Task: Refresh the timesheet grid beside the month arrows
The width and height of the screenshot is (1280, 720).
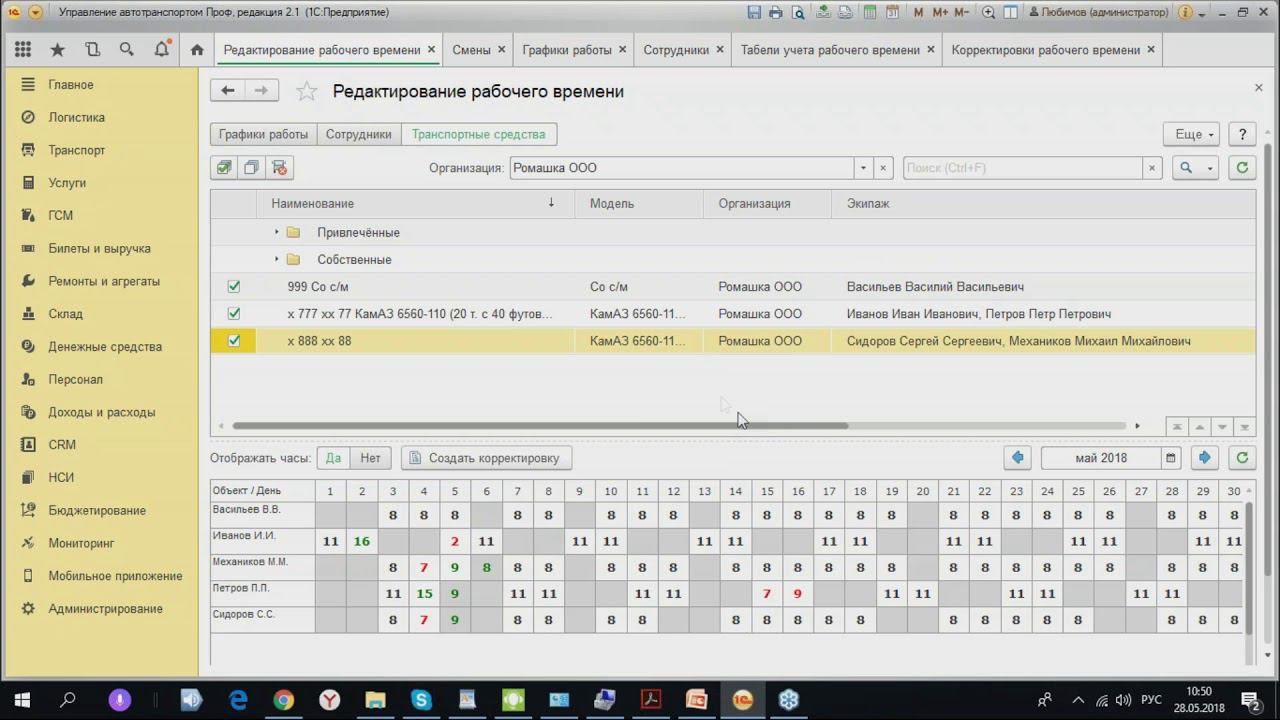Action: click(1242, 458)
